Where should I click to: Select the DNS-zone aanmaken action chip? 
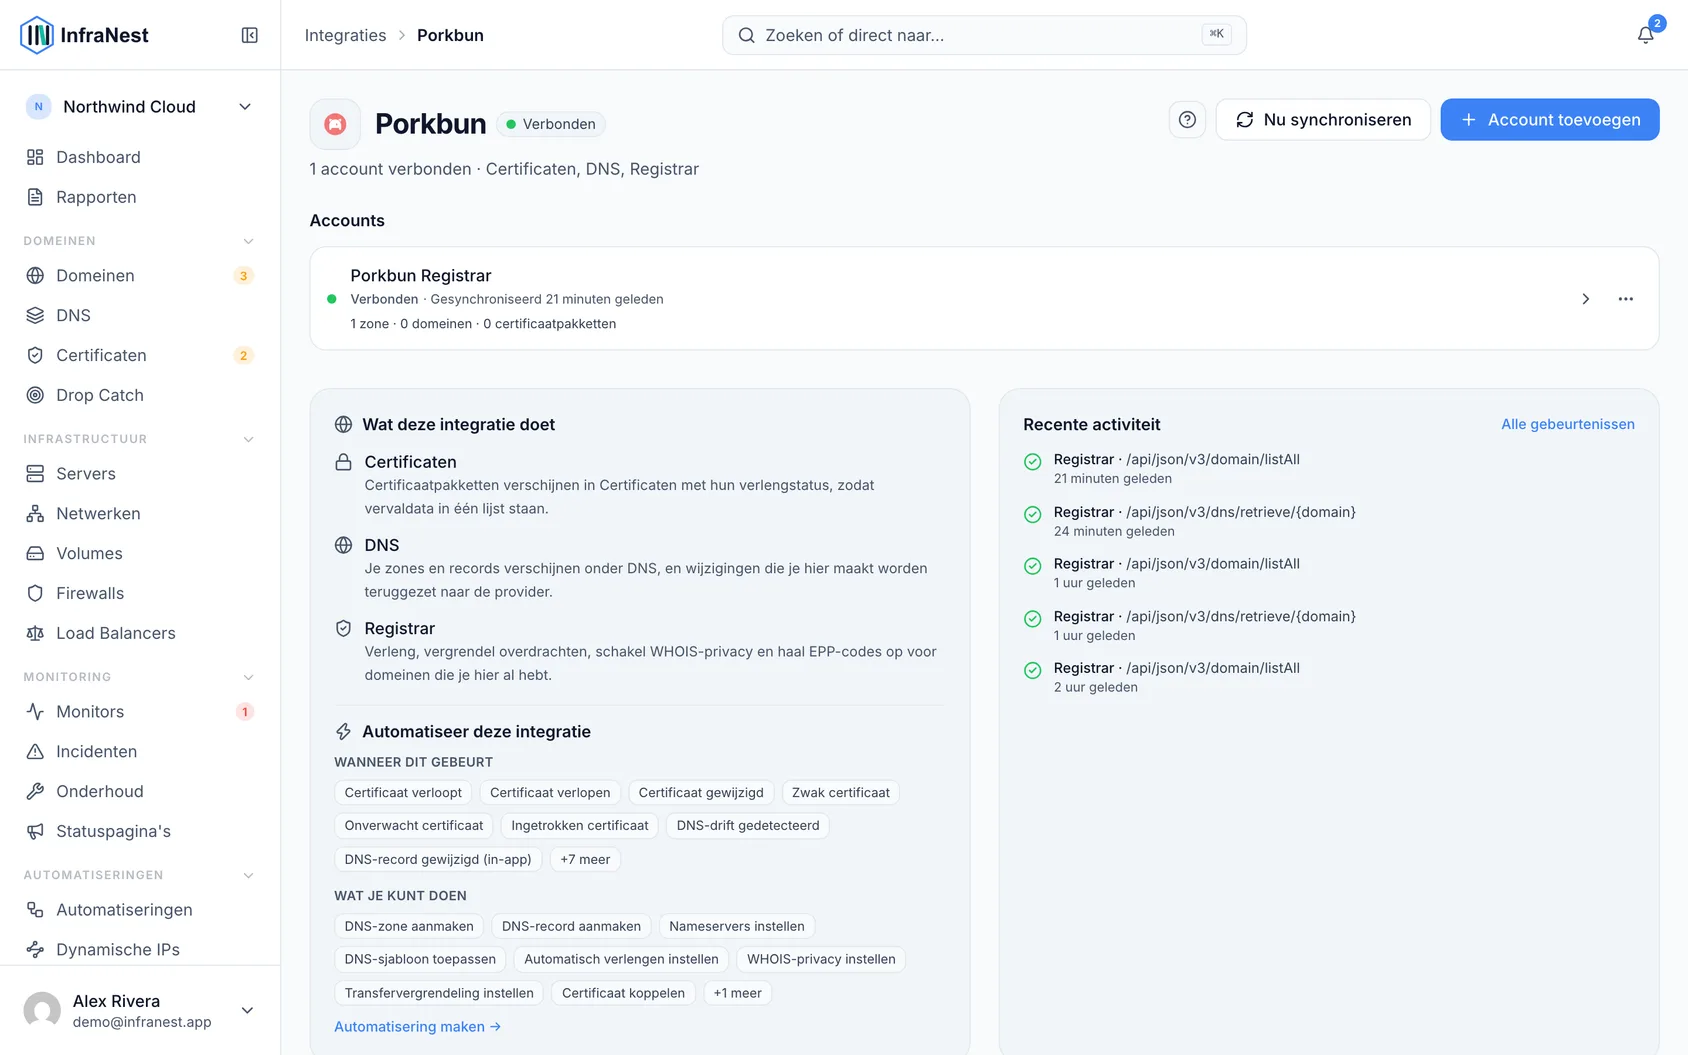pos(409,926)
